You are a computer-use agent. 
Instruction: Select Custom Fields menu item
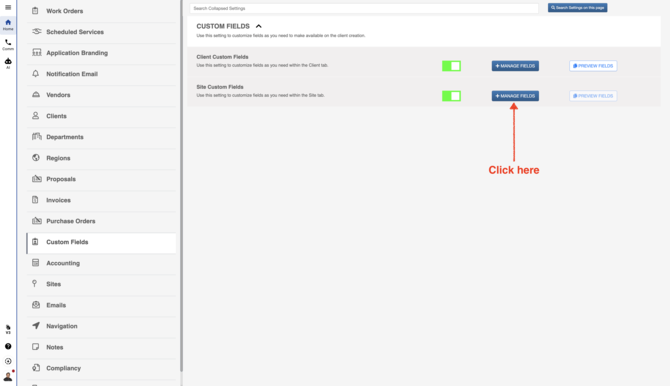pyautogui.click(x=101, y=242)
